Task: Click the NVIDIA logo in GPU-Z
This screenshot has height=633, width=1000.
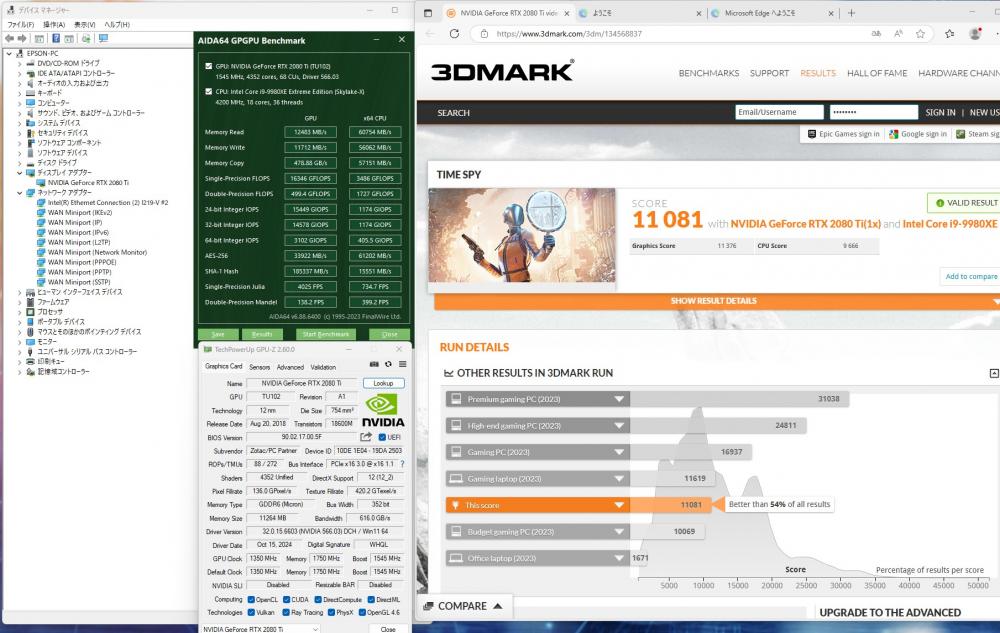Action: [x=383, y=411]
